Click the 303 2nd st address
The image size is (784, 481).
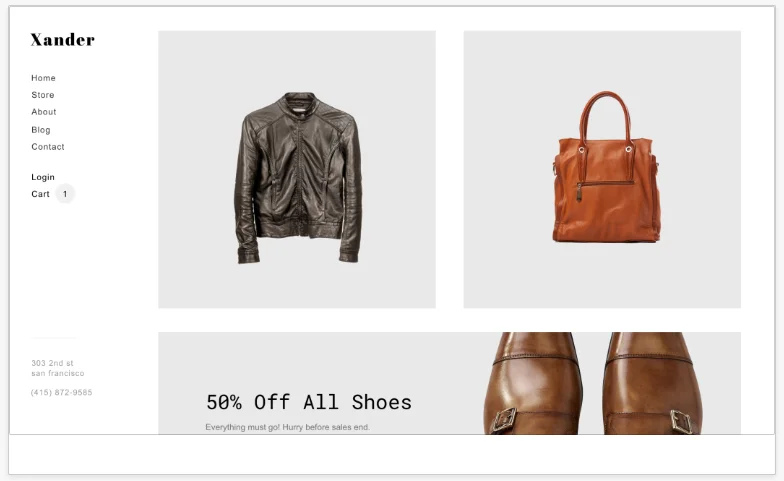[x=52, y=363]
